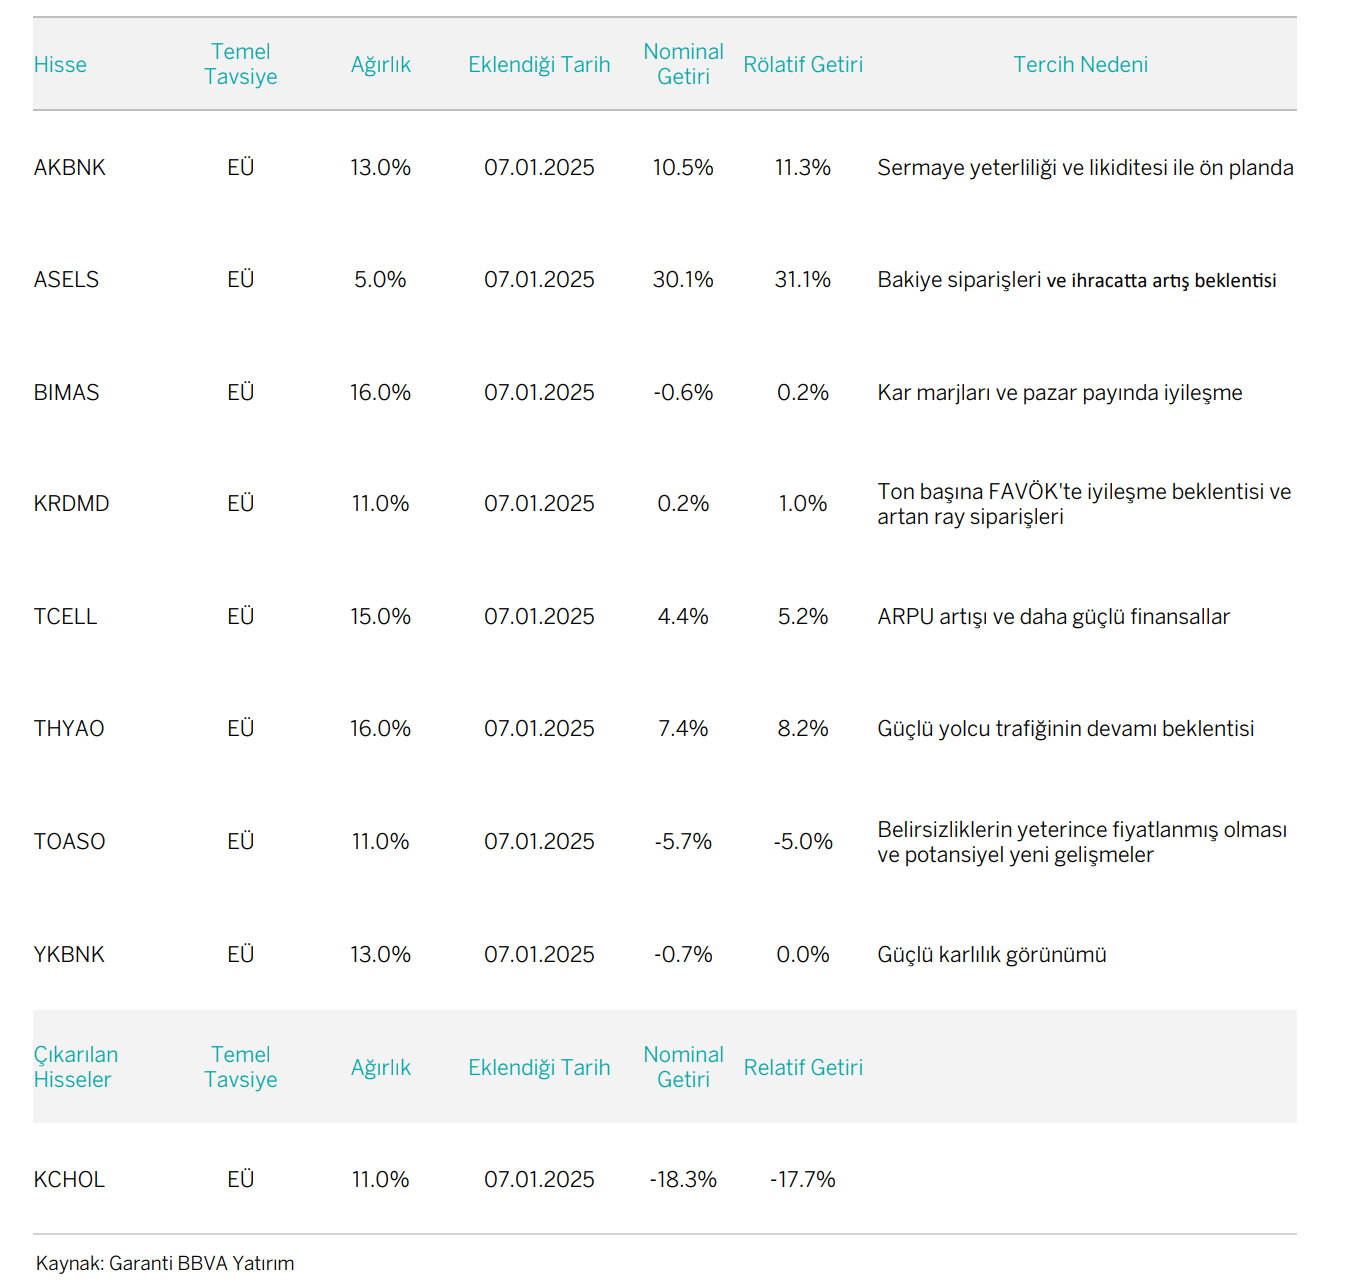1350x1284 pixels.
Task: Click TCELL reason ARPU artışı text
Action: point(1054,617)
